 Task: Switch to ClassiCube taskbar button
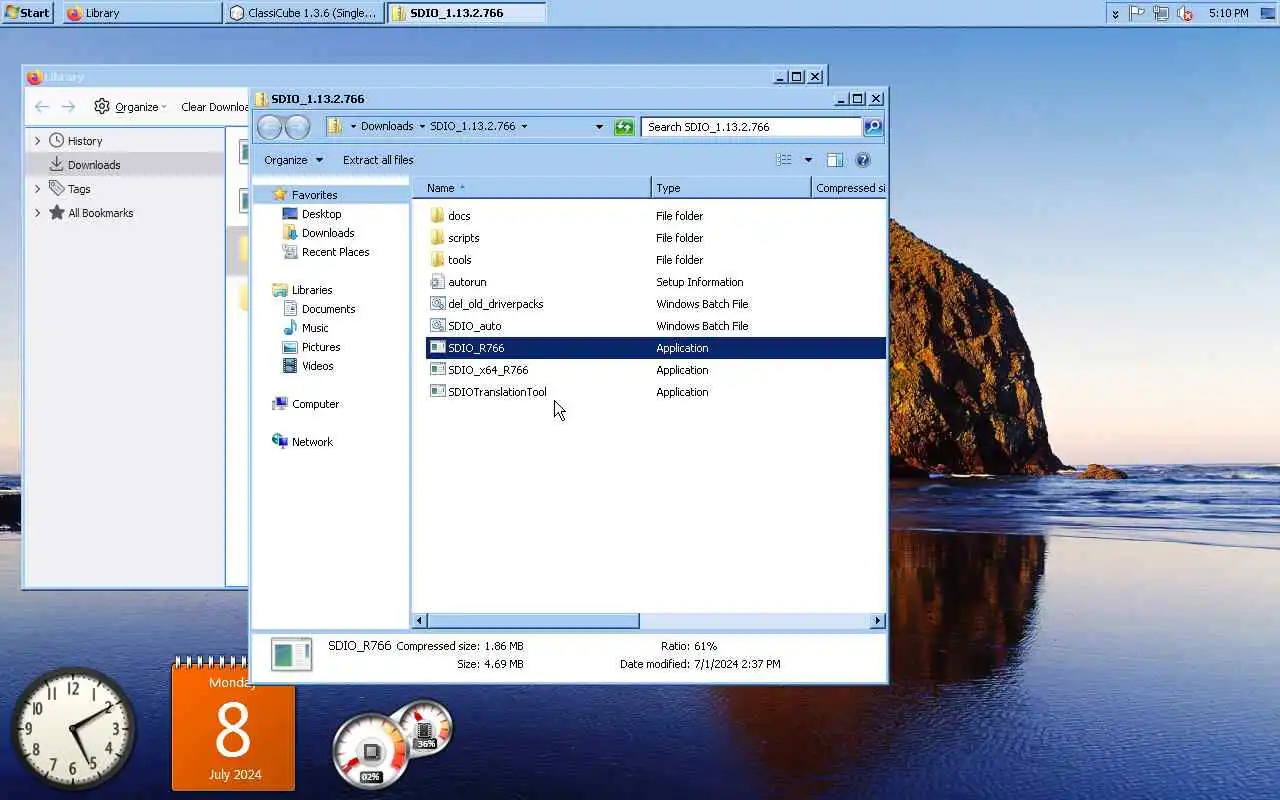click(304, 13)
